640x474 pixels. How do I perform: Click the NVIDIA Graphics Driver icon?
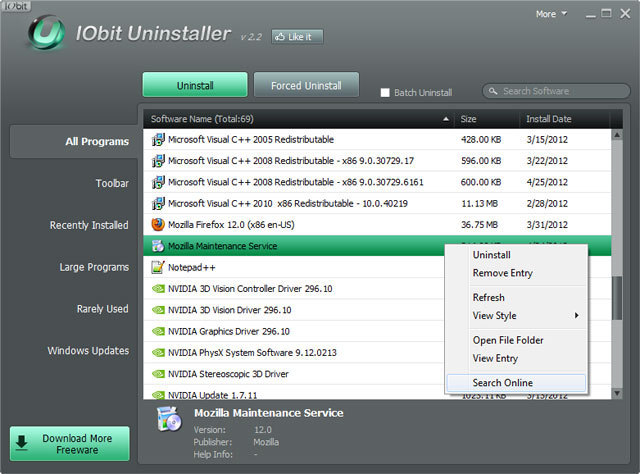158,331
